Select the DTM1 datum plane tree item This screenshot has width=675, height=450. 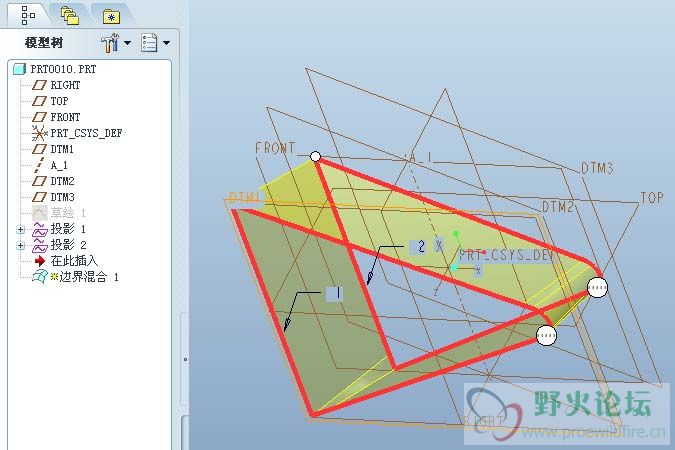(x=62, y=149)
